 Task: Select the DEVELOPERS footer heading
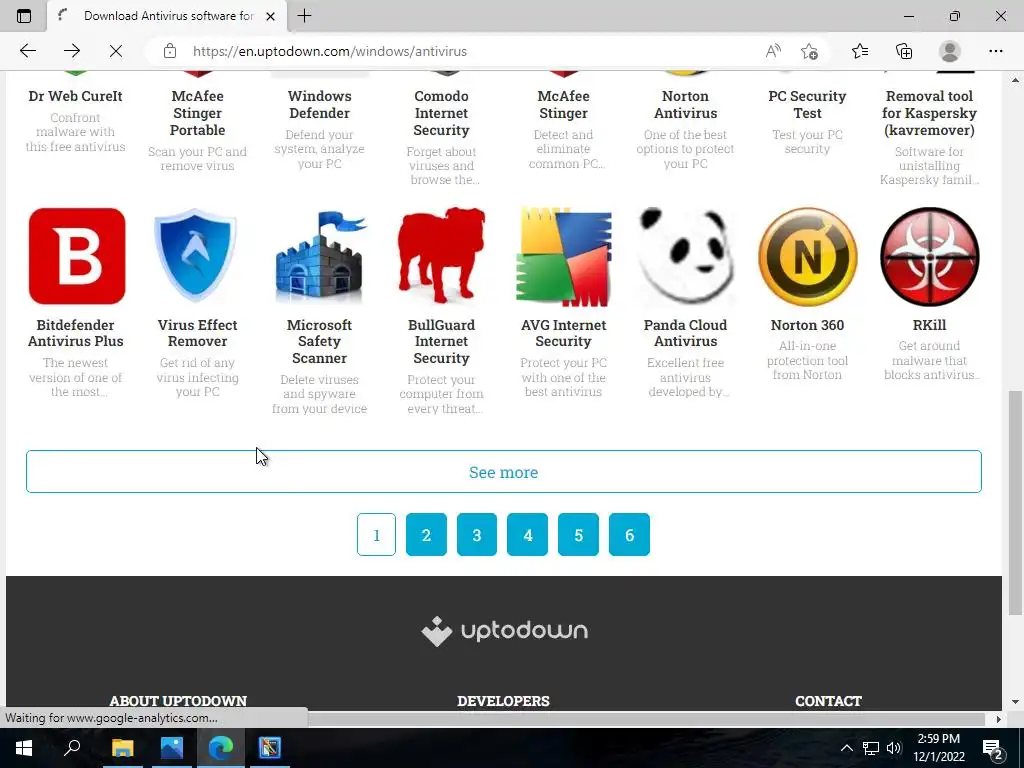tap(504, 701)
